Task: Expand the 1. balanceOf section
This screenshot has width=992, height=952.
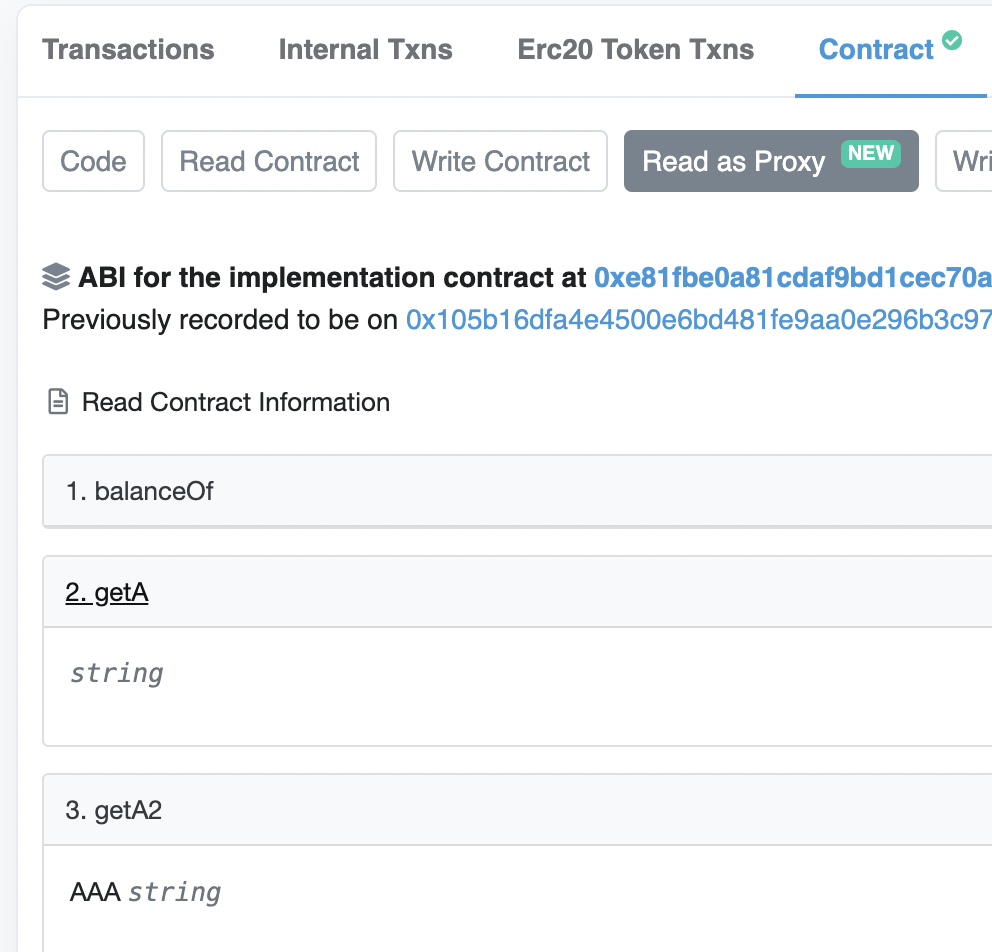Action: [517, 491]
